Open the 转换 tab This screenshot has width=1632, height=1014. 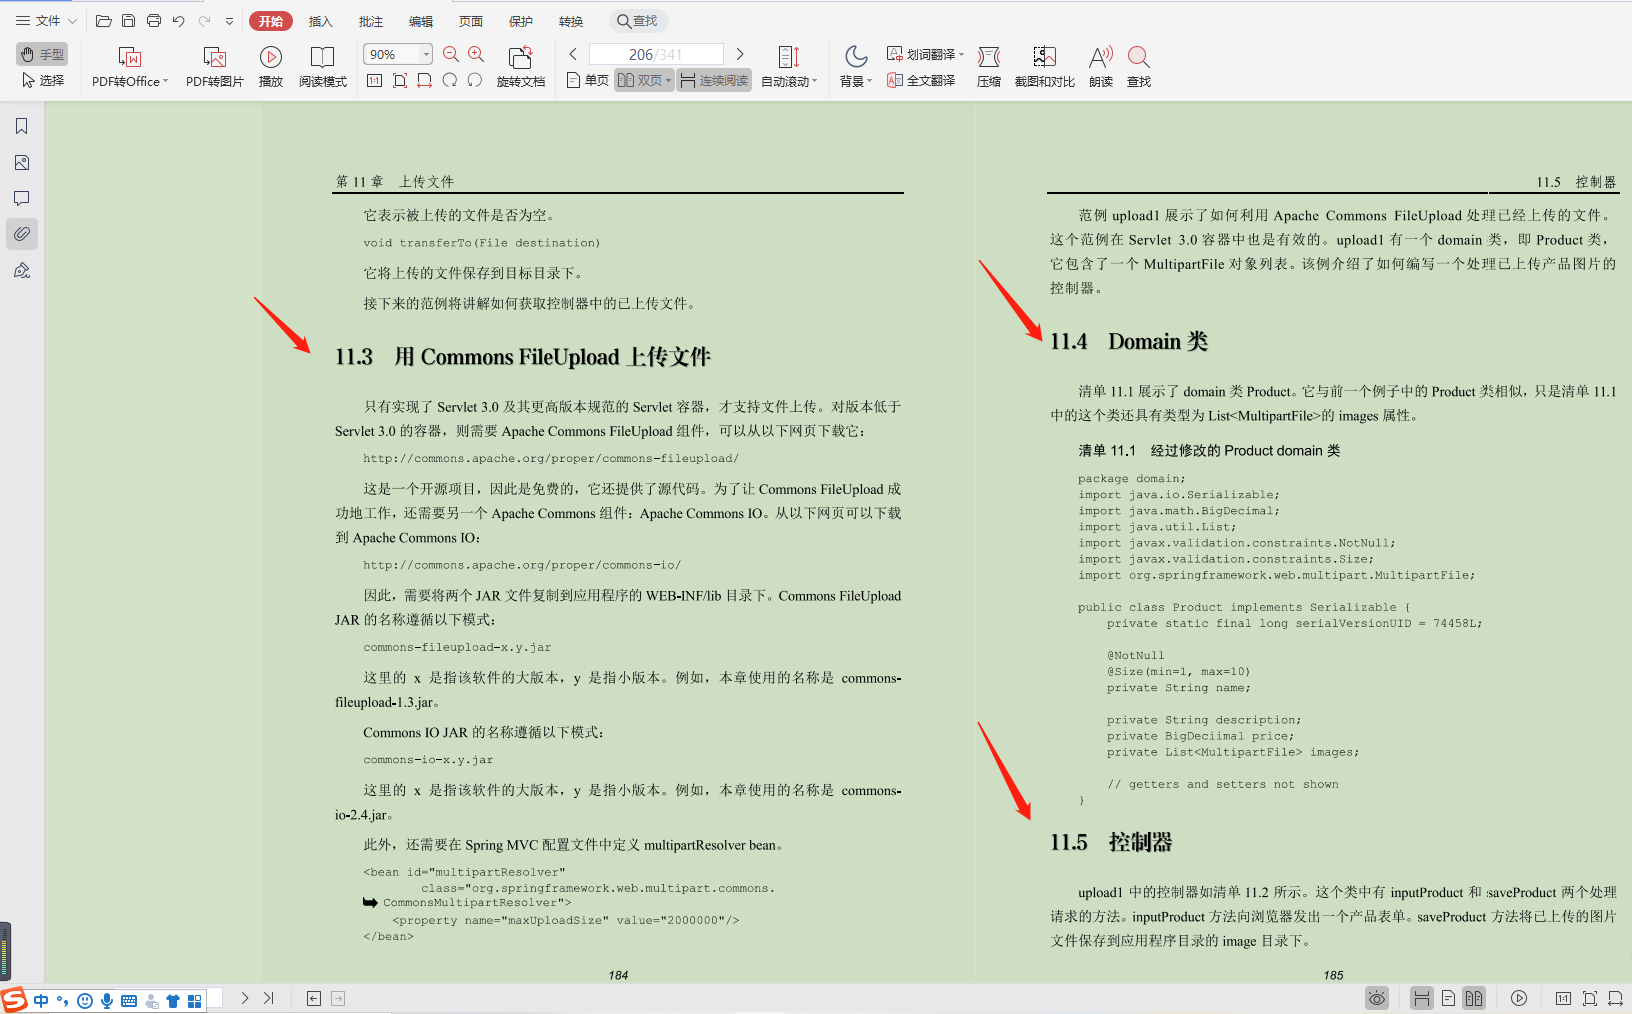coord(571,21)
